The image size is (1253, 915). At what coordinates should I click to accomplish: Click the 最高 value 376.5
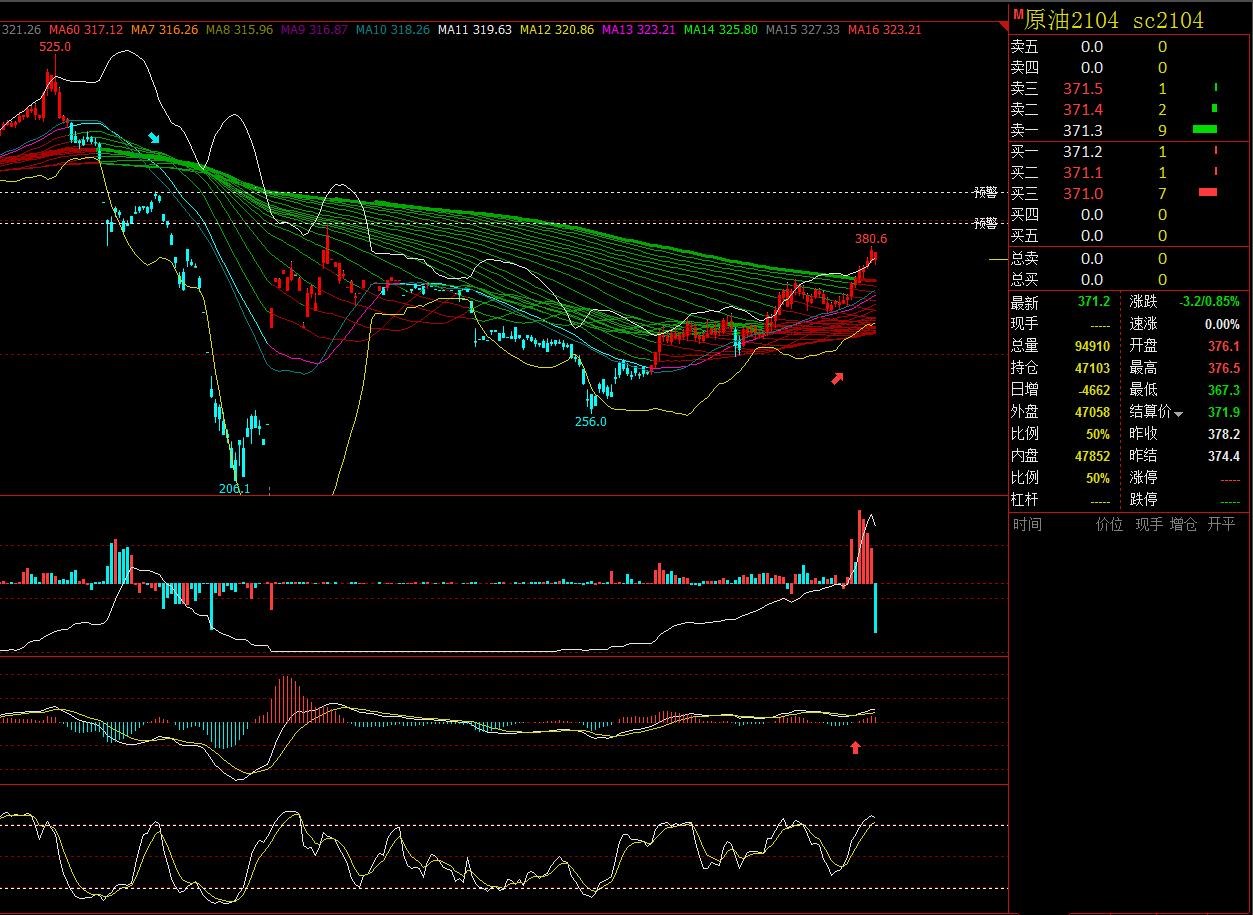point(1224,368)
